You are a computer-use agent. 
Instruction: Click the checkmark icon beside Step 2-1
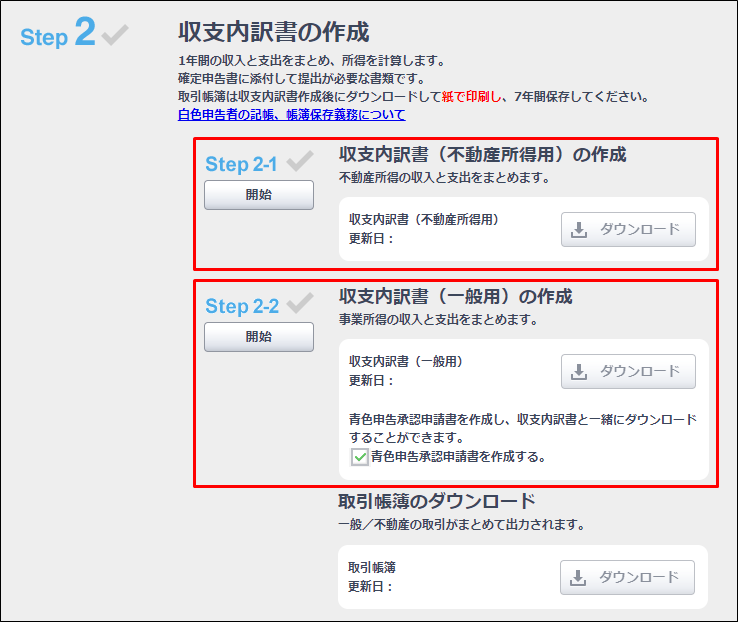click(x=300, y=161)
